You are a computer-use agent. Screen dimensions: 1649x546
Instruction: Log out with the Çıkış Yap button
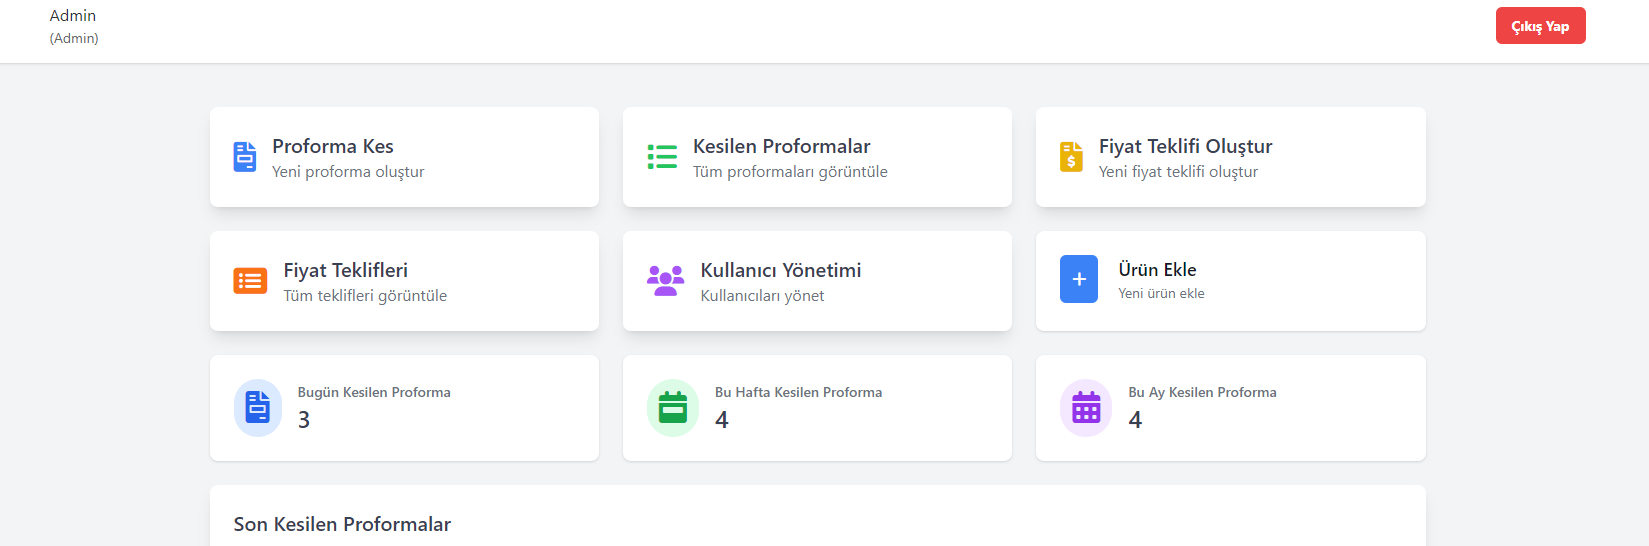[x=1541, y=26]
